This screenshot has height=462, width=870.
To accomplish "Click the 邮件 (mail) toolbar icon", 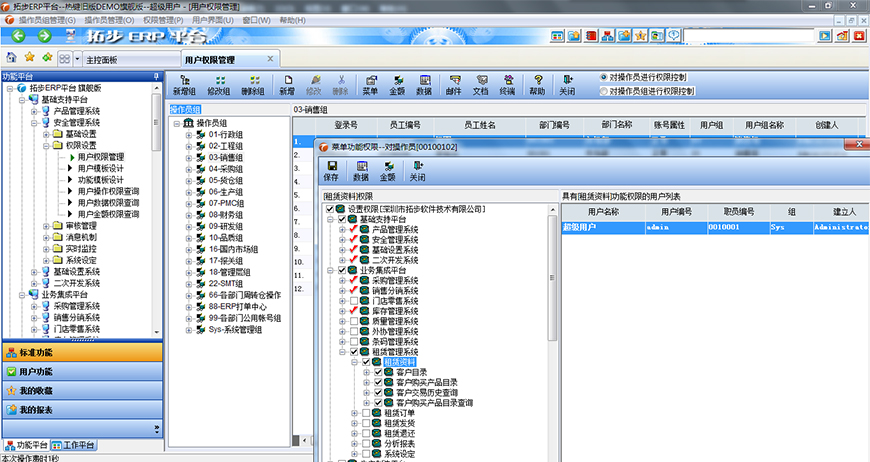I will click(x=453, y=84).
